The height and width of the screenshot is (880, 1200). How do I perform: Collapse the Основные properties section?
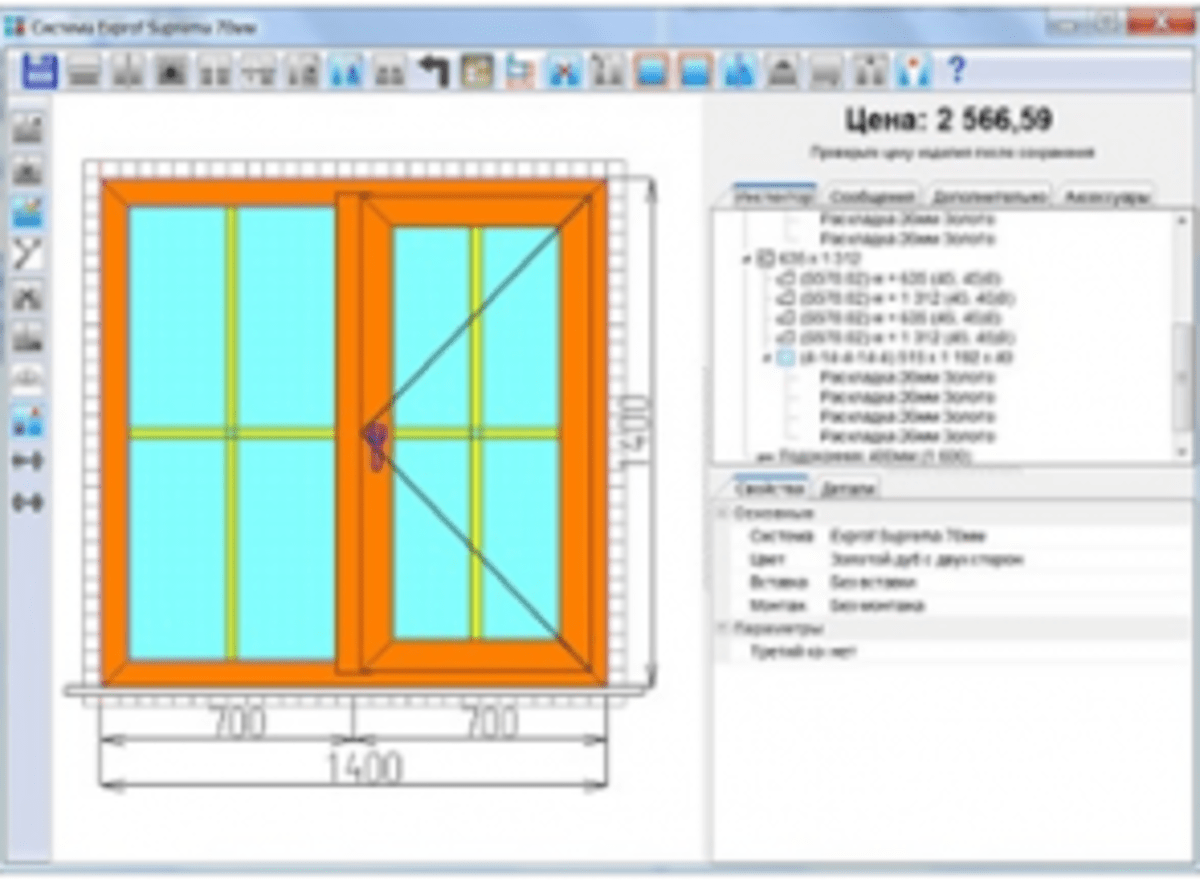722,513
